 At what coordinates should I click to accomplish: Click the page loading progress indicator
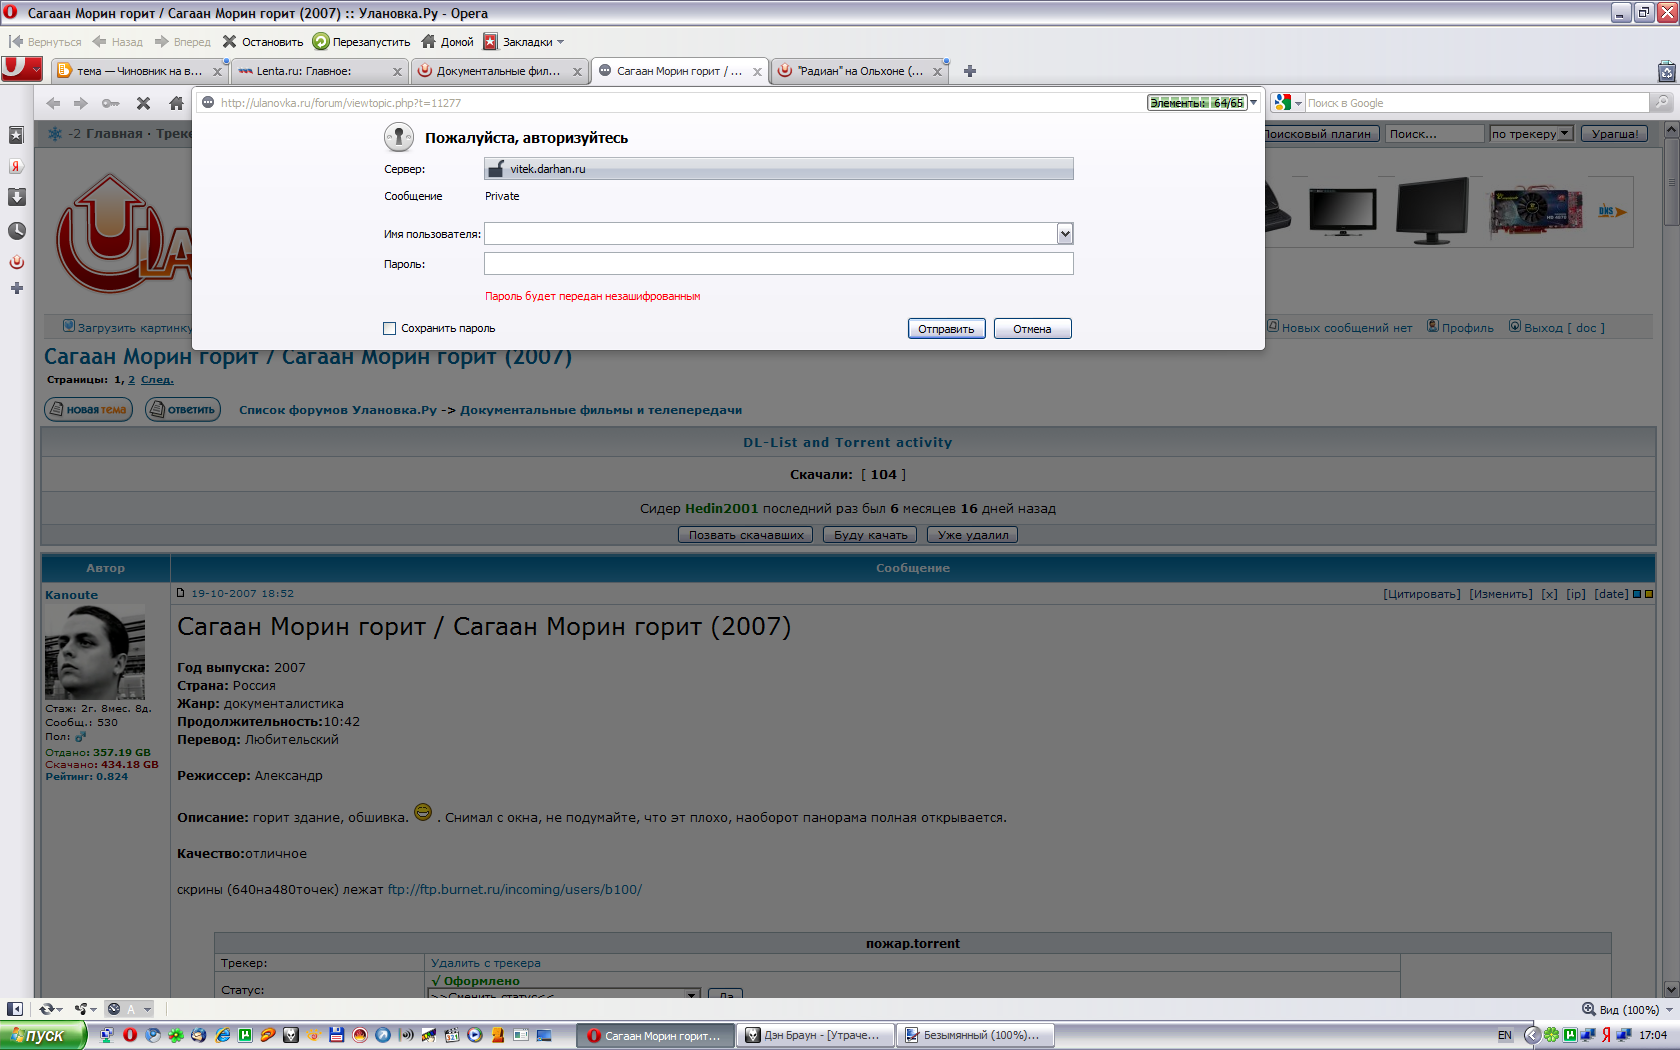pyautogui.click(x=1197, y=103)
